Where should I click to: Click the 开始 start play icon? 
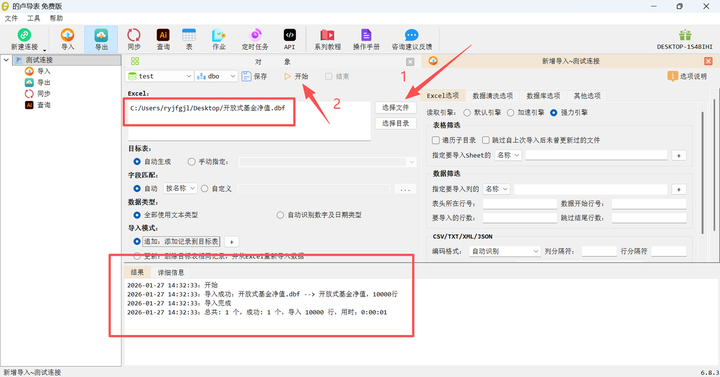pyautogui.click(x=287, y=76)
